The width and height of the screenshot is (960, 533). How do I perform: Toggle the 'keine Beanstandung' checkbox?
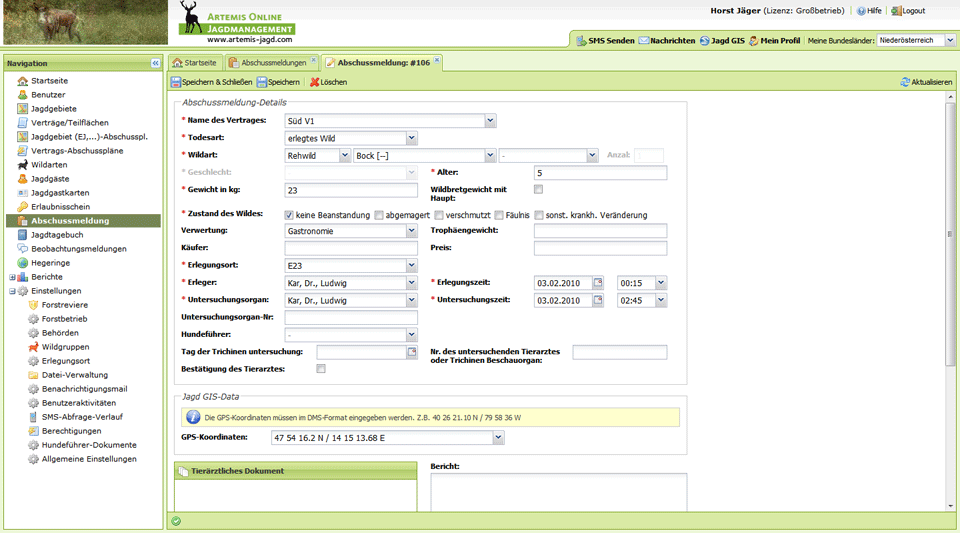(289, 215)
